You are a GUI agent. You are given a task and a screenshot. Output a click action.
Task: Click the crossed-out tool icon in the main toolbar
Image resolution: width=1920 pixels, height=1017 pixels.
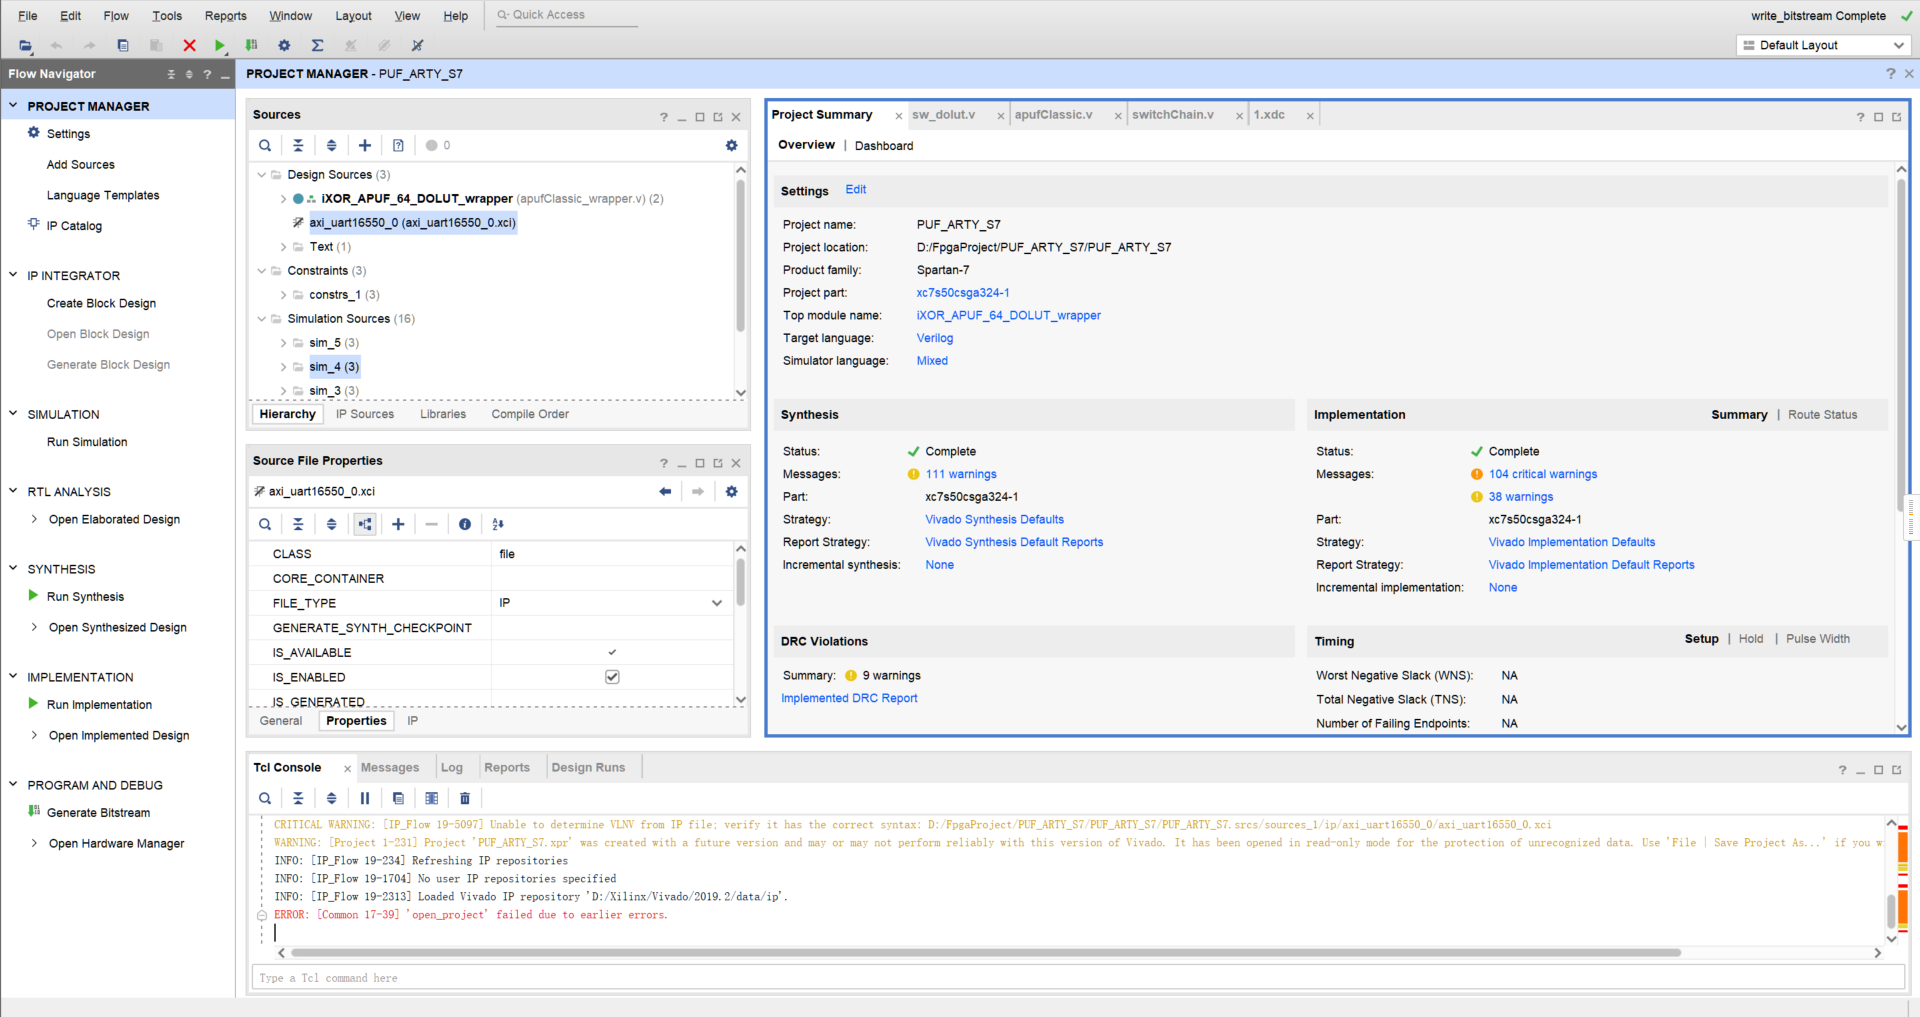[417, 45]
